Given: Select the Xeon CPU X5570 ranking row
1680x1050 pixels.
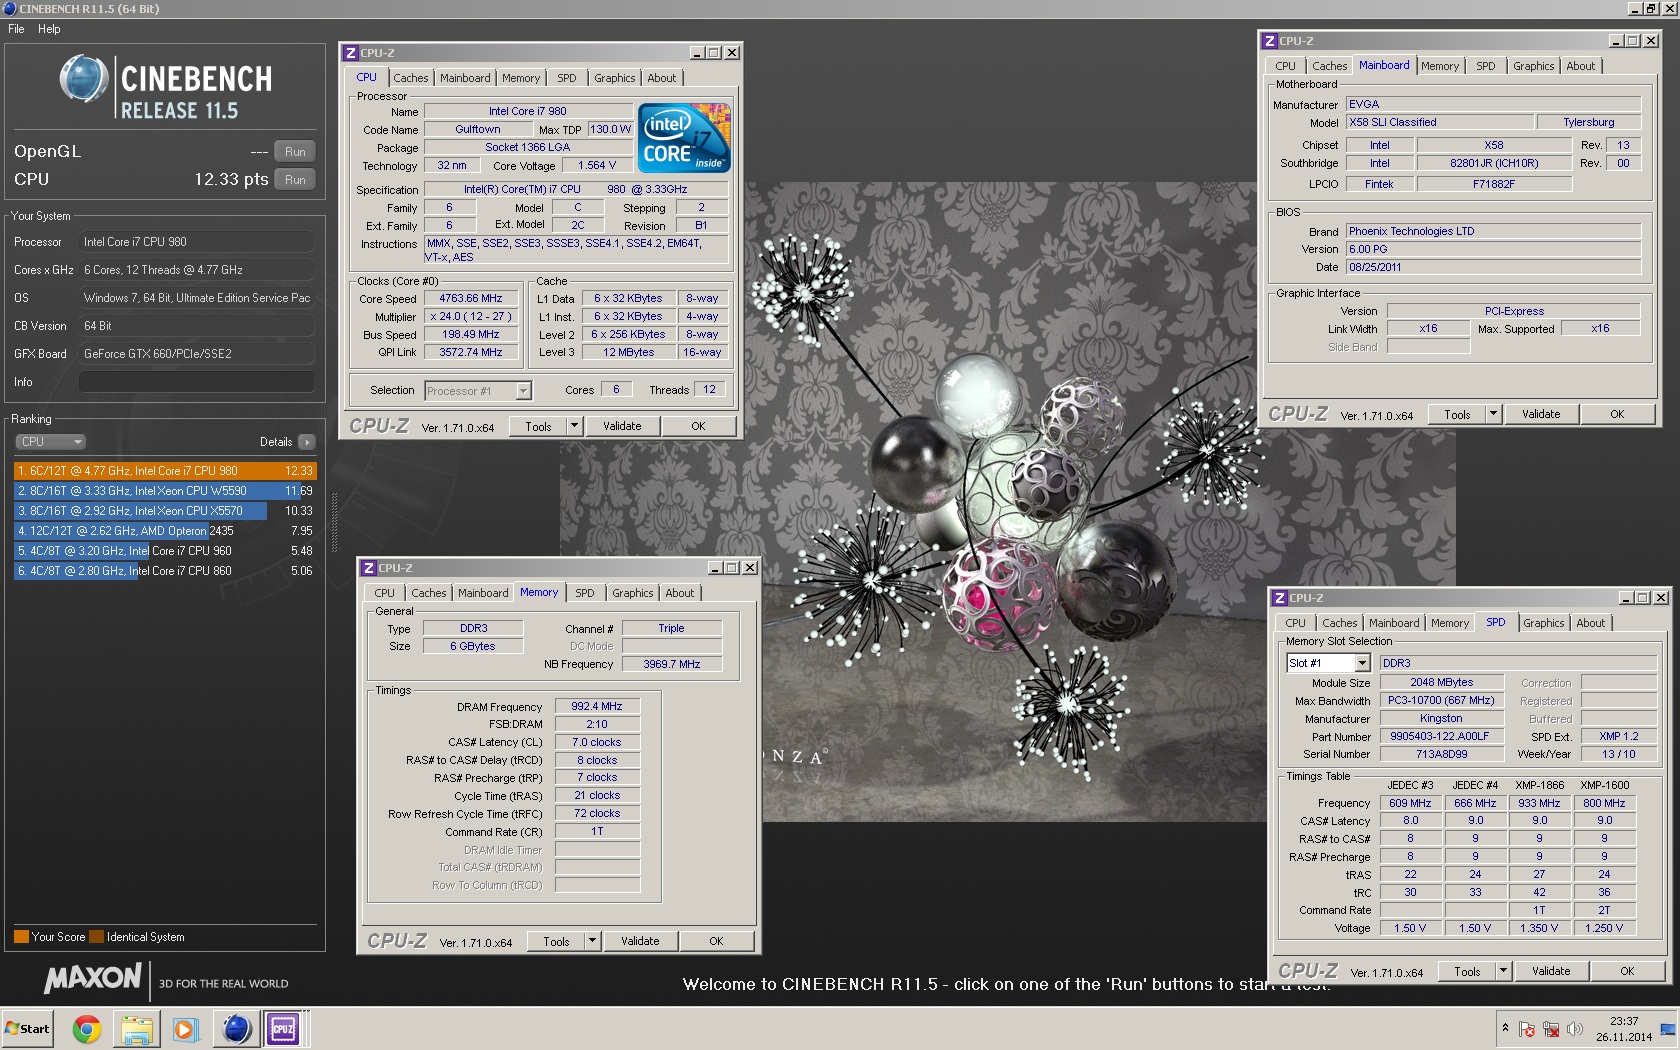Looking at the screenshot, I should pos(165,511).
